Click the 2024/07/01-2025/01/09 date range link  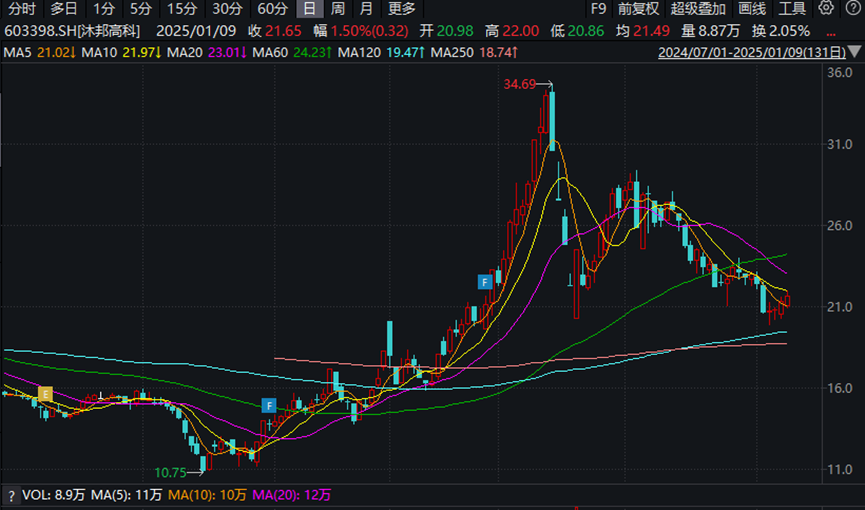(x=752, y=52)
